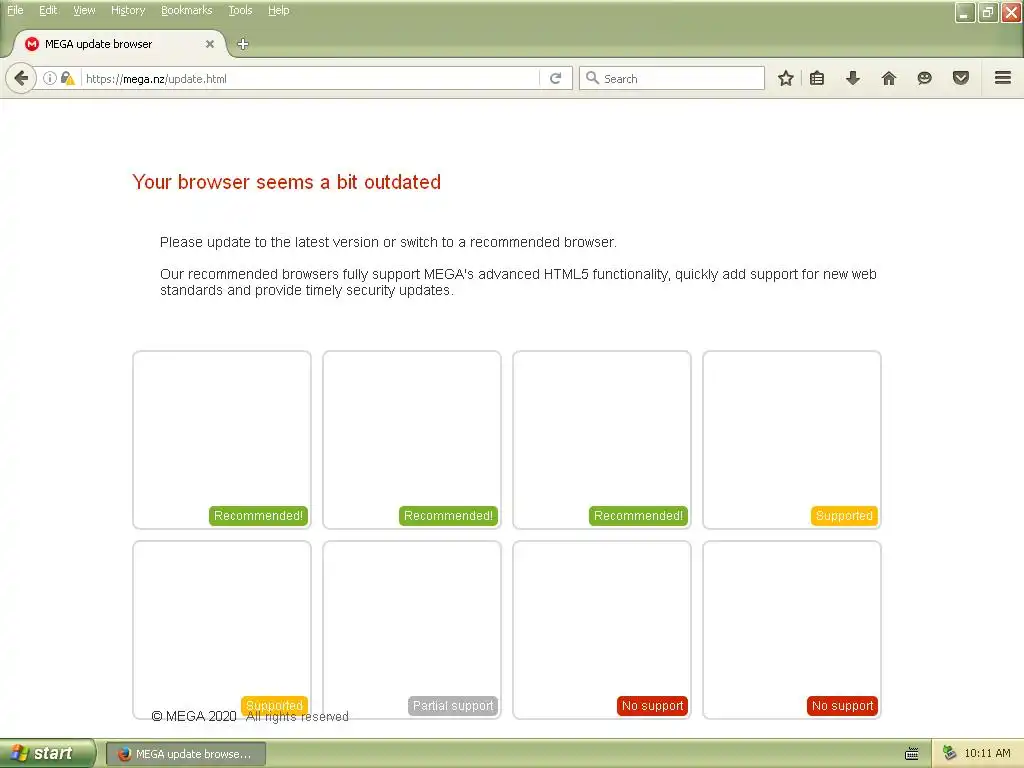Screen dimensions: 1024x768
Task: Minimize the Firefox window
Action: [x=965, y=12]
